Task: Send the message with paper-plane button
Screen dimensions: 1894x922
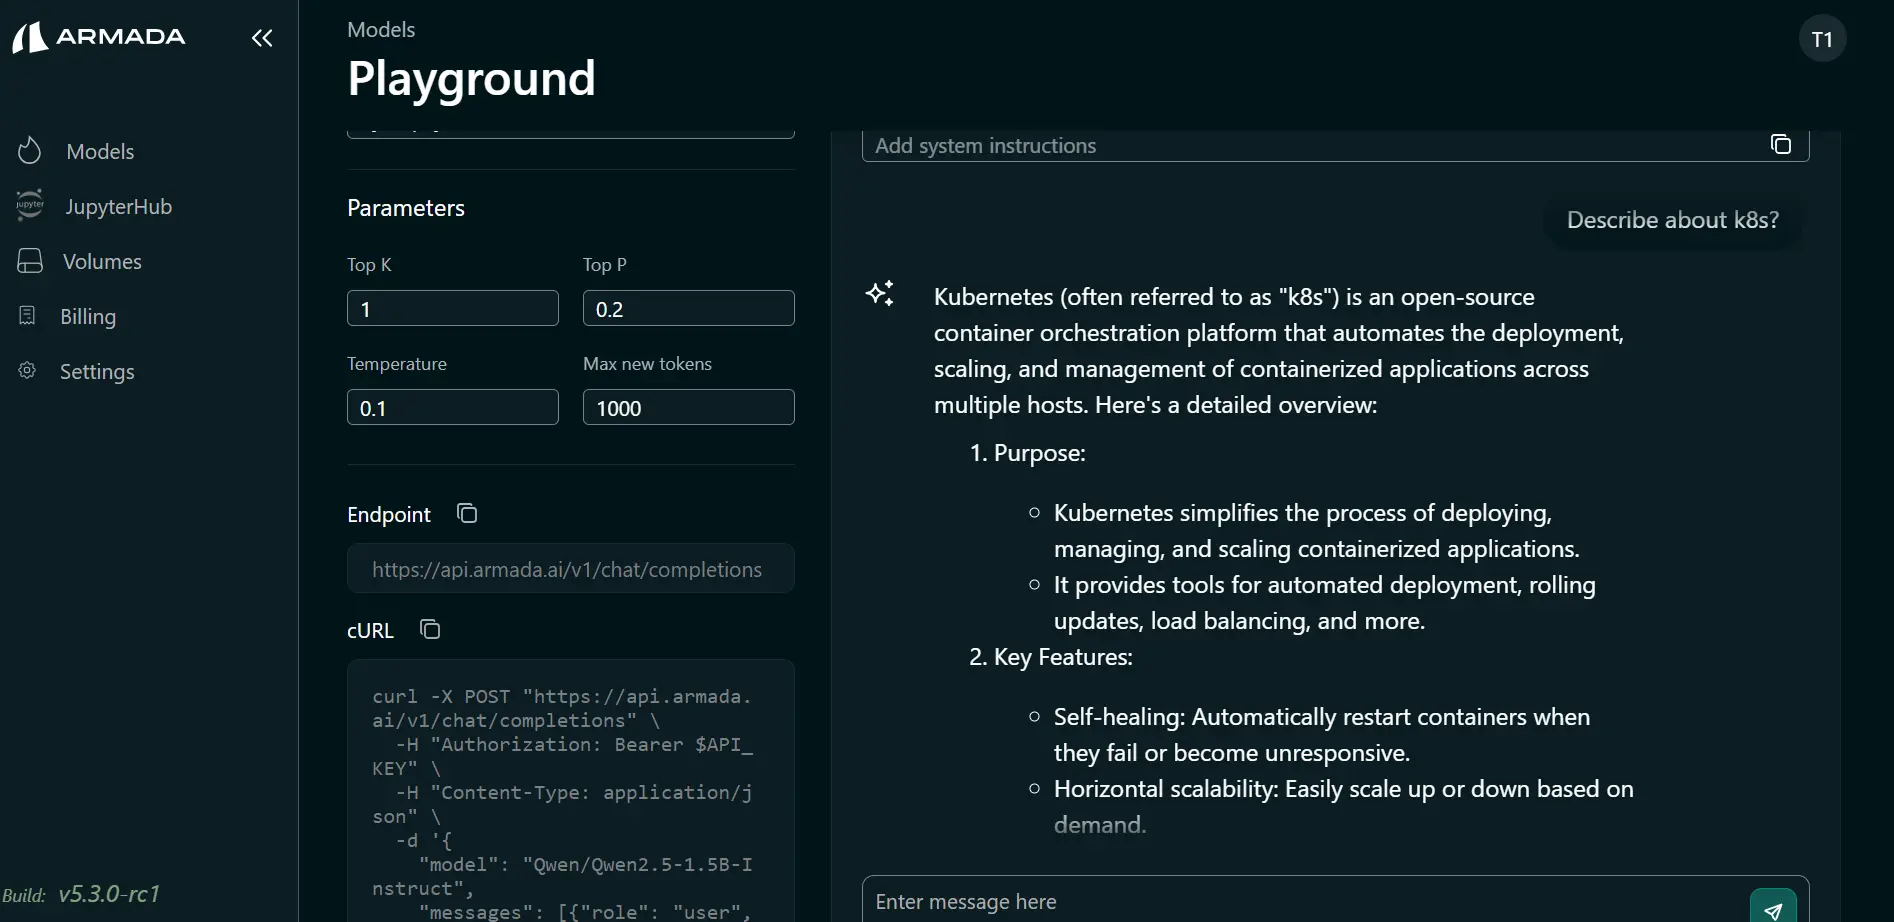Action: [x=1773, y=908]
